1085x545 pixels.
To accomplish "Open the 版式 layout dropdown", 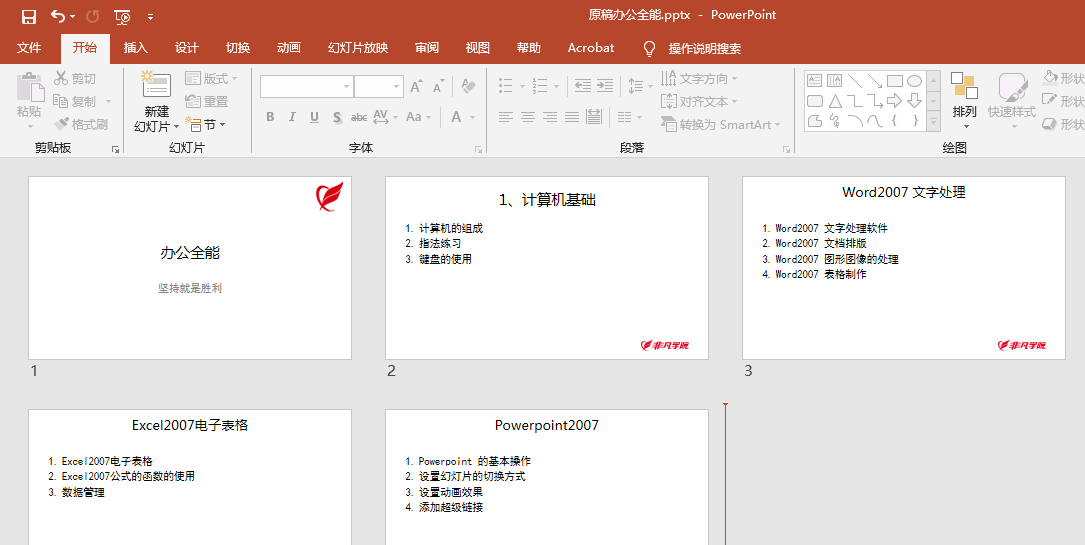I will 211,79.
